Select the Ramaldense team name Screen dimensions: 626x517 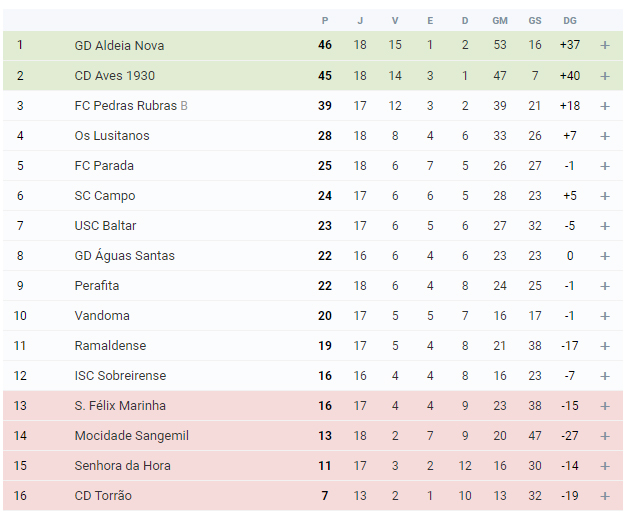110,345
